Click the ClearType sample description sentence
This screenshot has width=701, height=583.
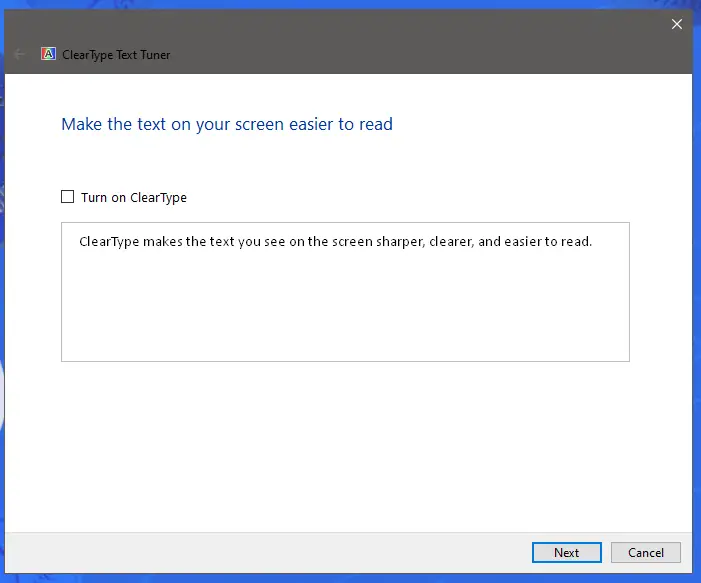[x=335, y=242]
